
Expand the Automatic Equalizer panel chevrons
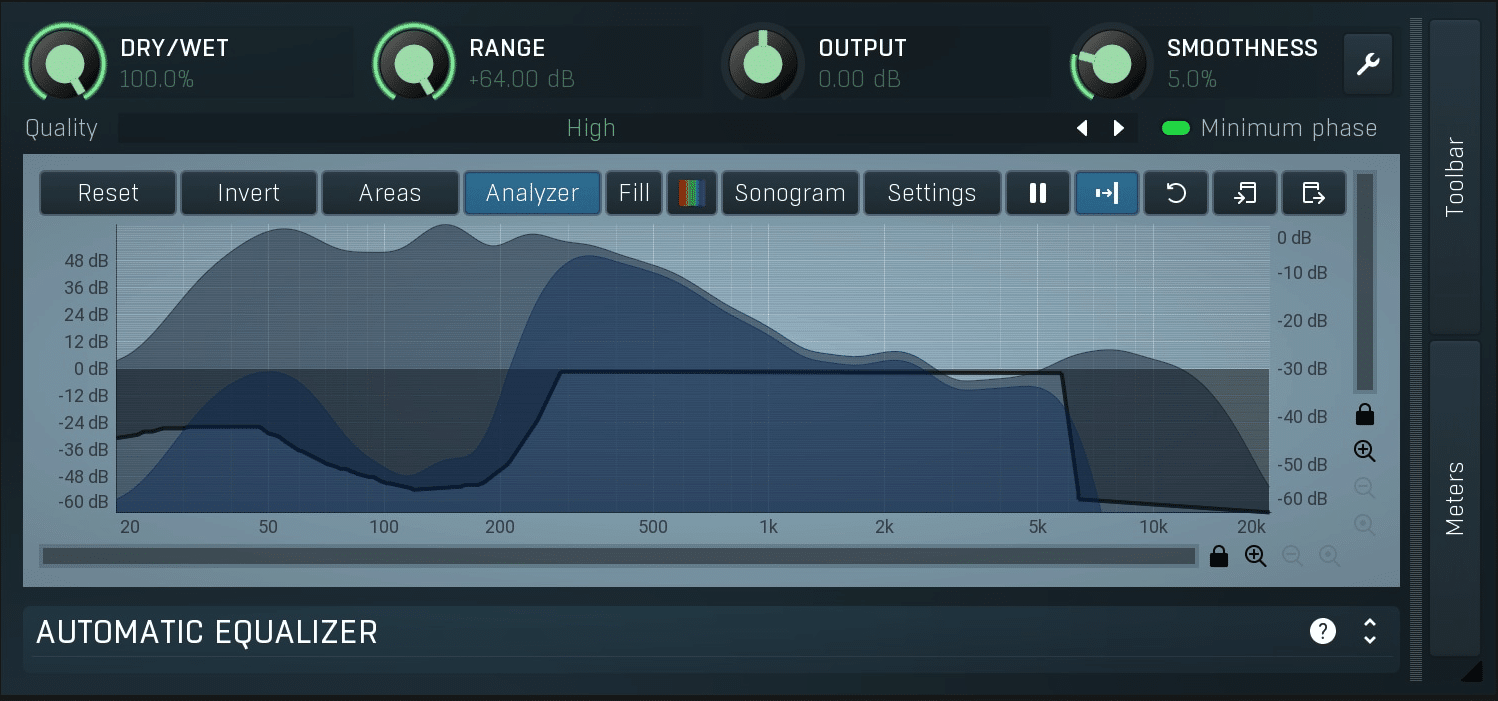[x=1369, y=632]
